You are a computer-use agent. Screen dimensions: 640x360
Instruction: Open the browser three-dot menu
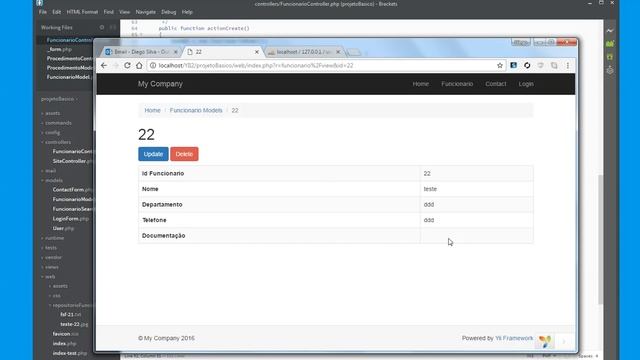point(567,65)
